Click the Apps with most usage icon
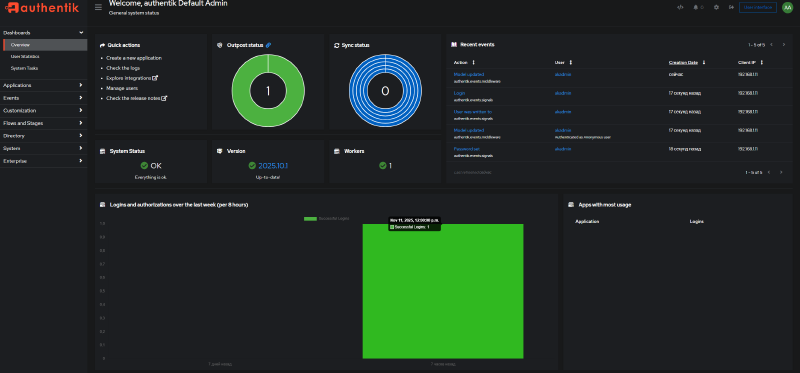This screenshot has height=373, width=800. (571, 205)
